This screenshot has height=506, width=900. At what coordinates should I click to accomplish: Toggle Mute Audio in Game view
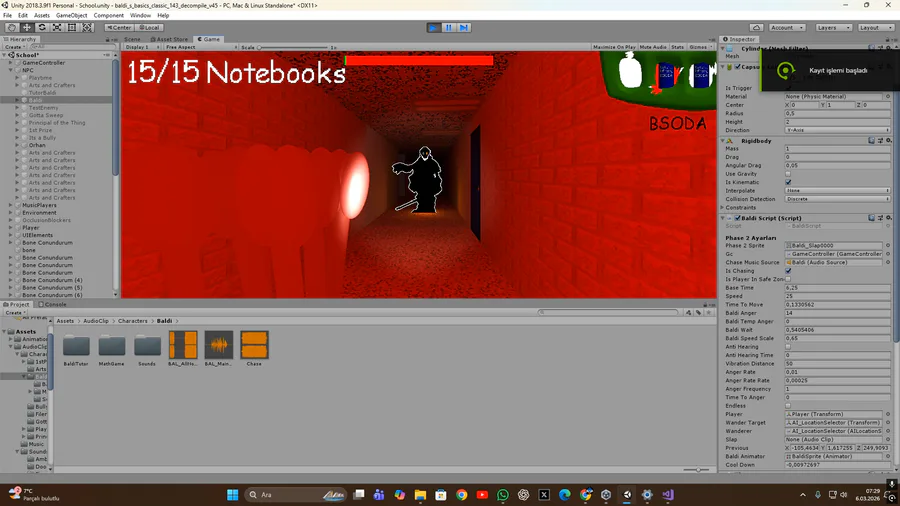click(x=653, y=47)
